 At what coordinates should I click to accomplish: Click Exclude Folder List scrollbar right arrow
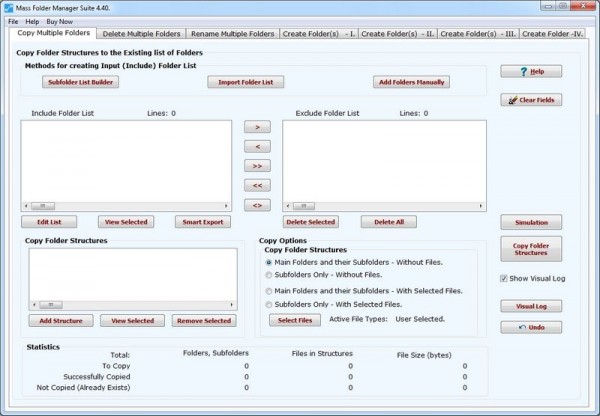(x=481, y=206)
